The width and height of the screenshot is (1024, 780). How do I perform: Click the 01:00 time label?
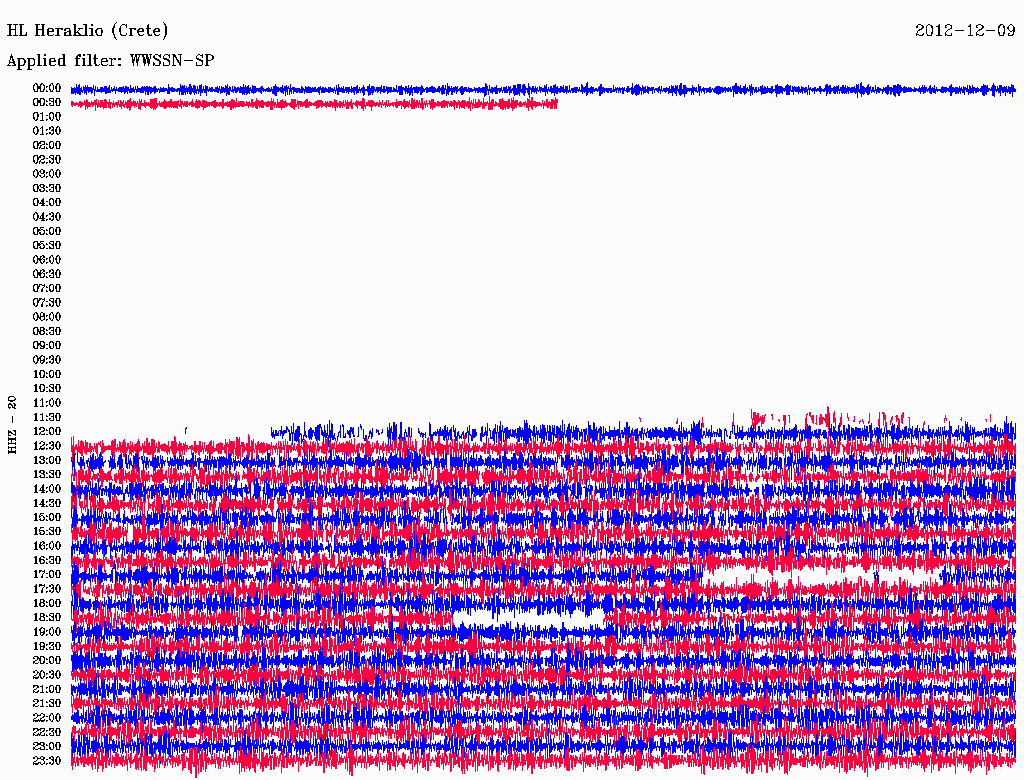47,116
